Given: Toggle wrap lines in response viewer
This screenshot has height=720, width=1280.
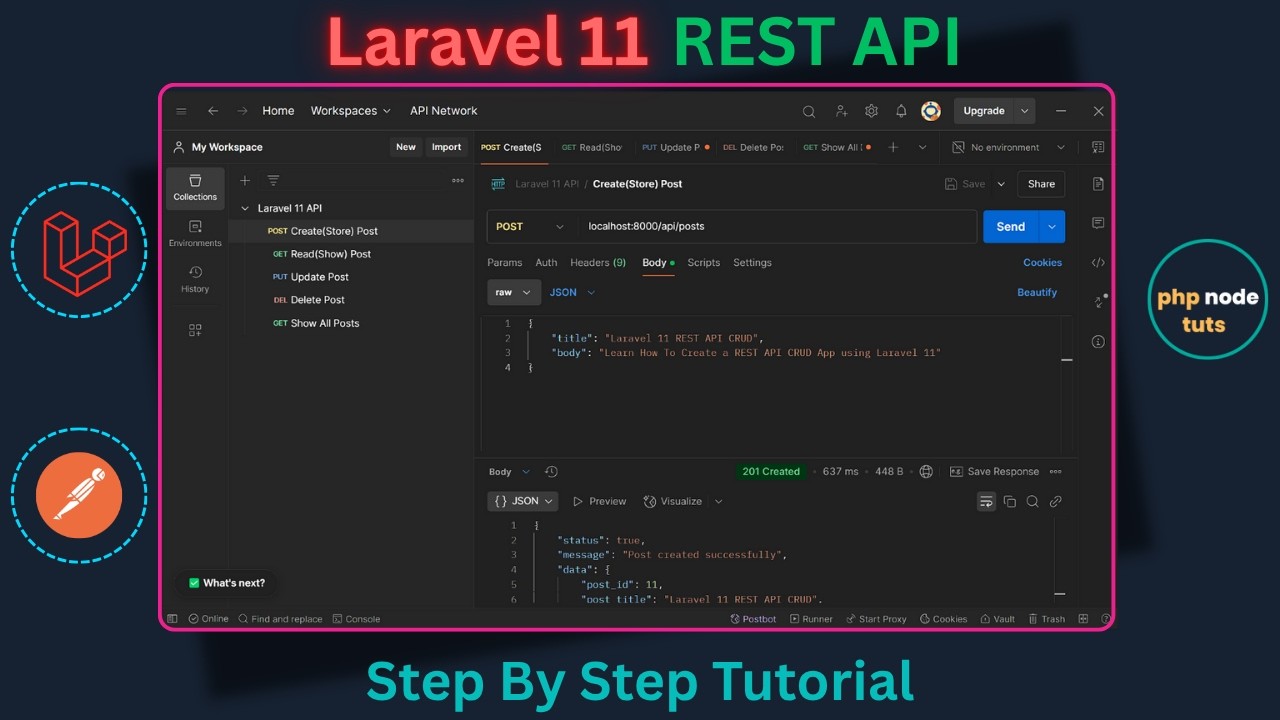Looking at the screenshot, I should point(986,502).
